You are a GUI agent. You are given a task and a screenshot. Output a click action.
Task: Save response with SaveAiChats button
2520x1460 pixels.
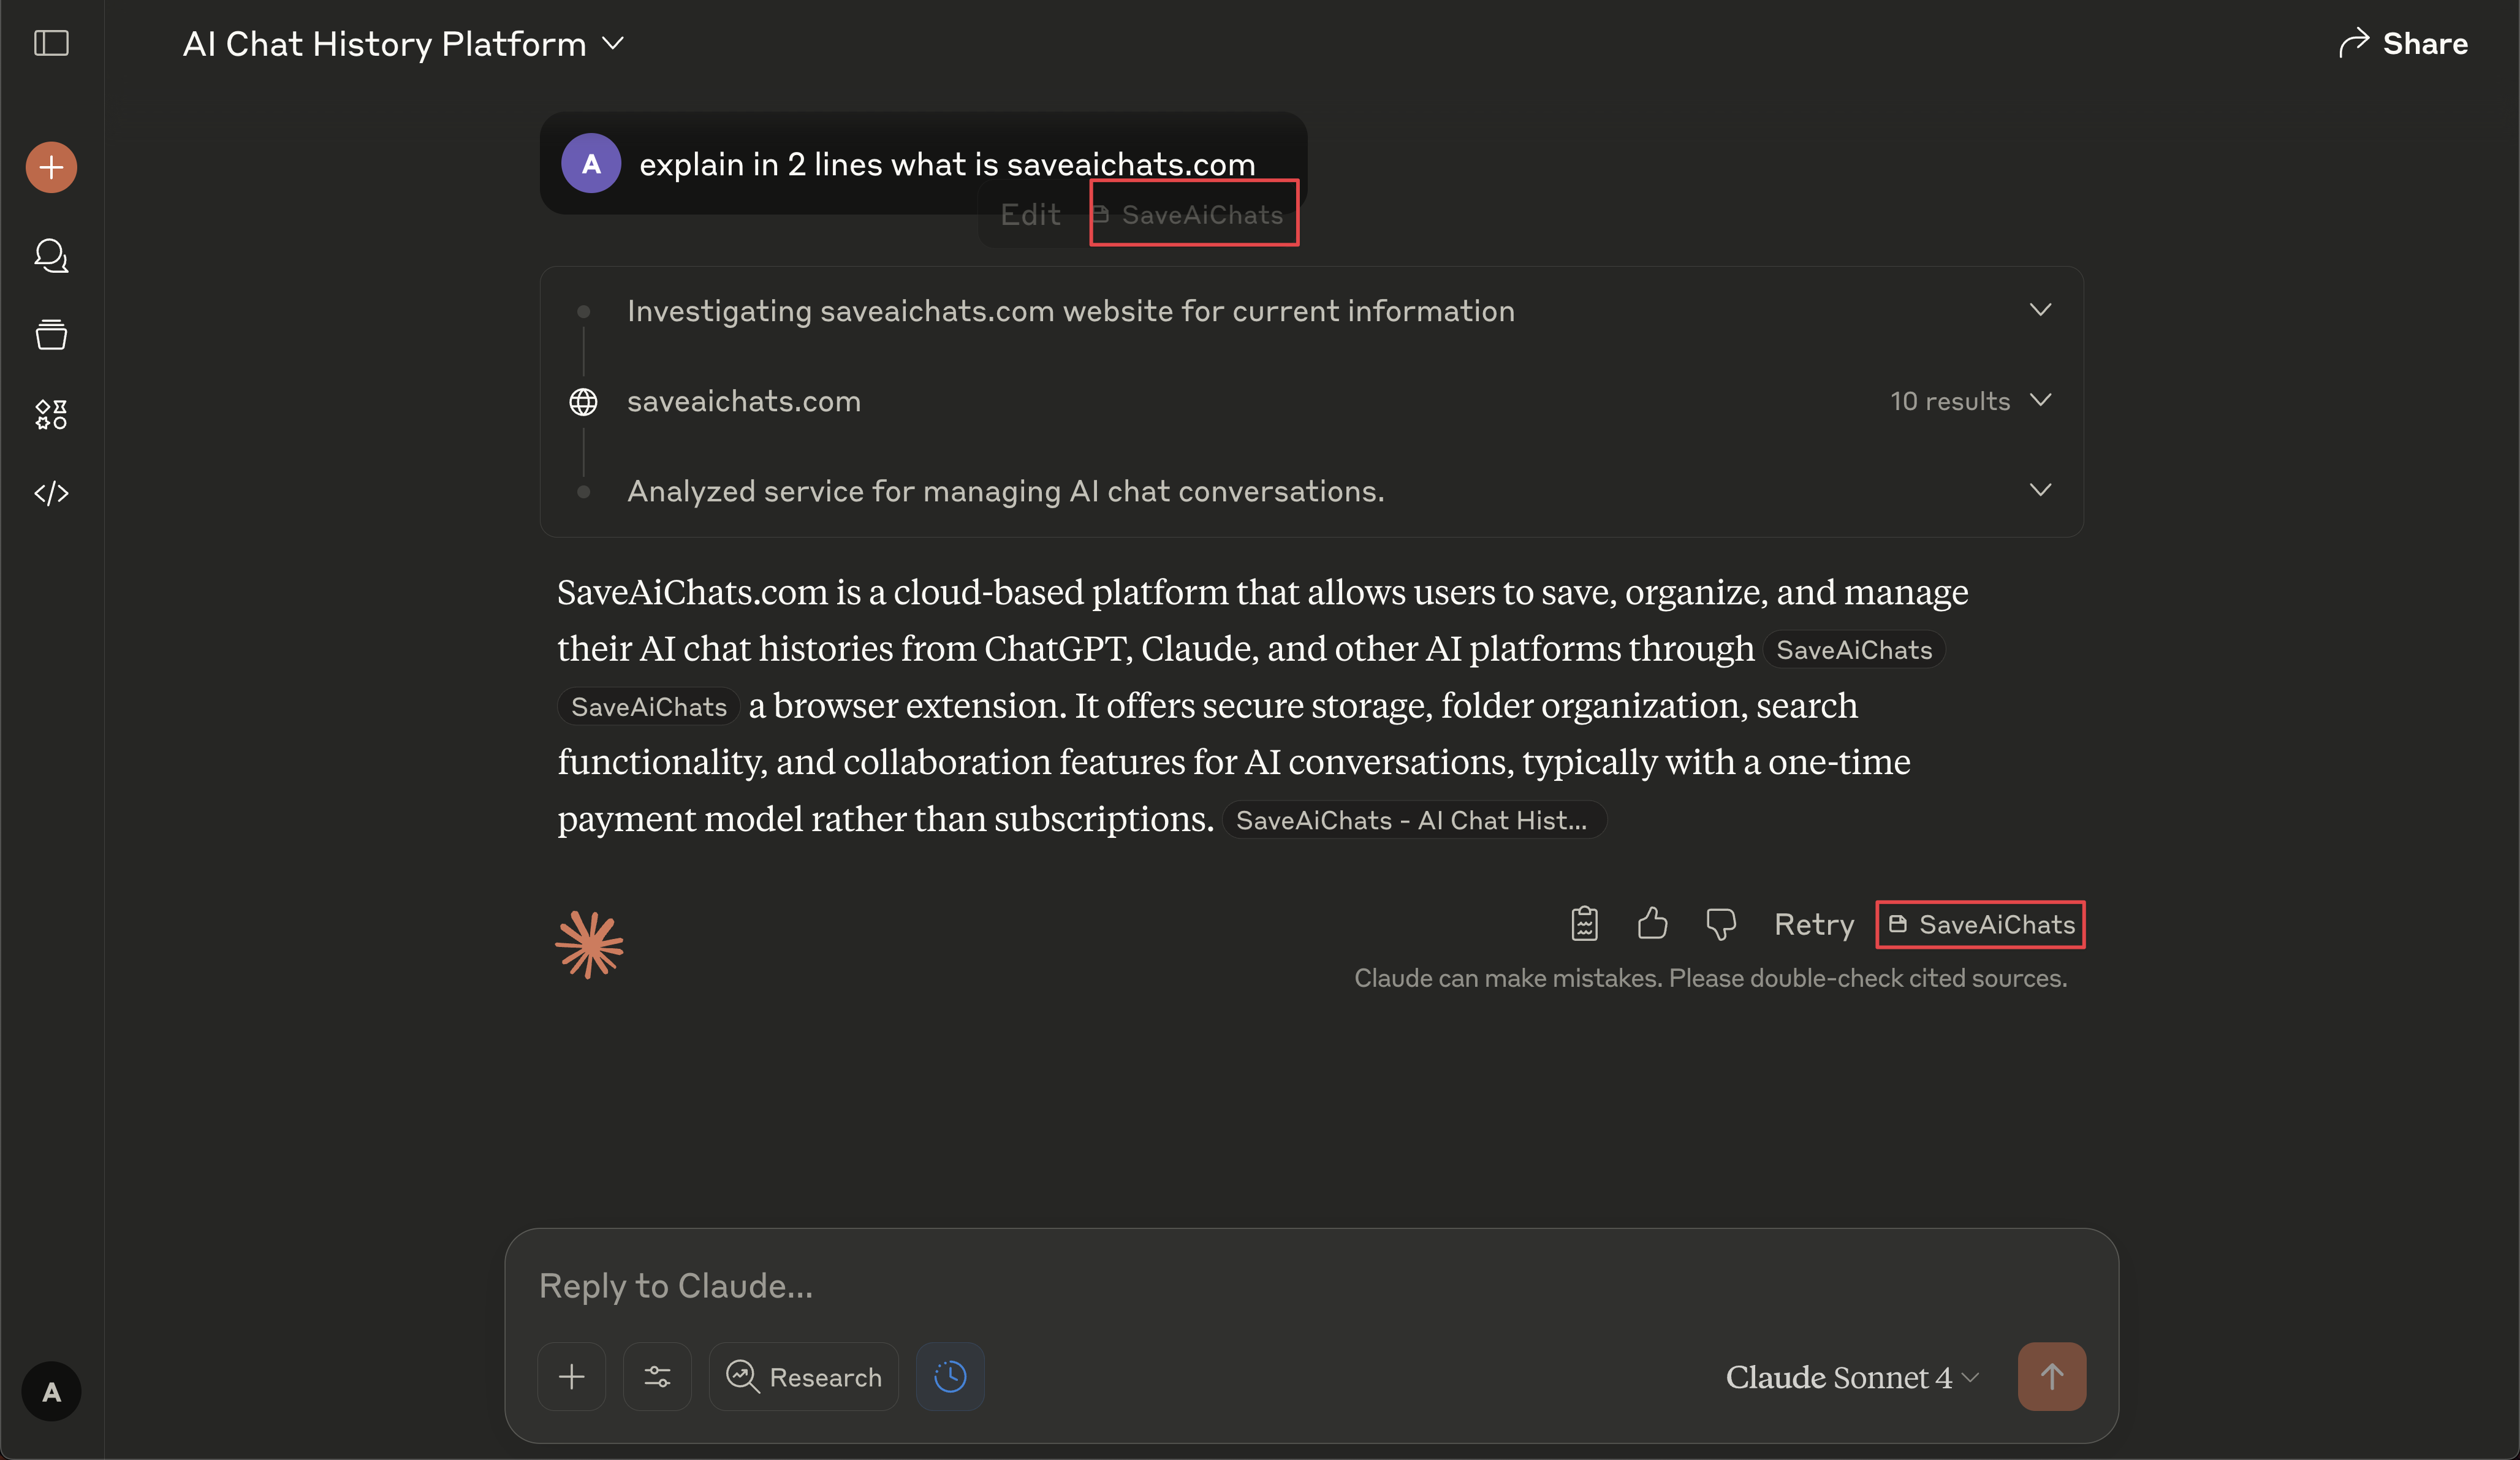pyautogui.click(x=1980, y=924)
